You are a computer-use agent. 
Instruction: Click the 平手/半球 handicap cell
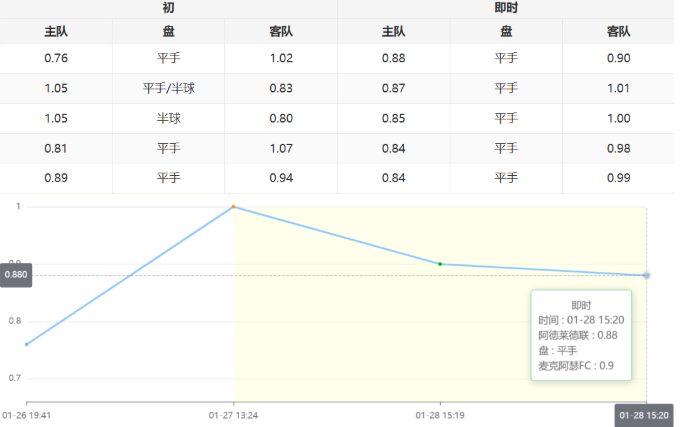pos(168,88)
